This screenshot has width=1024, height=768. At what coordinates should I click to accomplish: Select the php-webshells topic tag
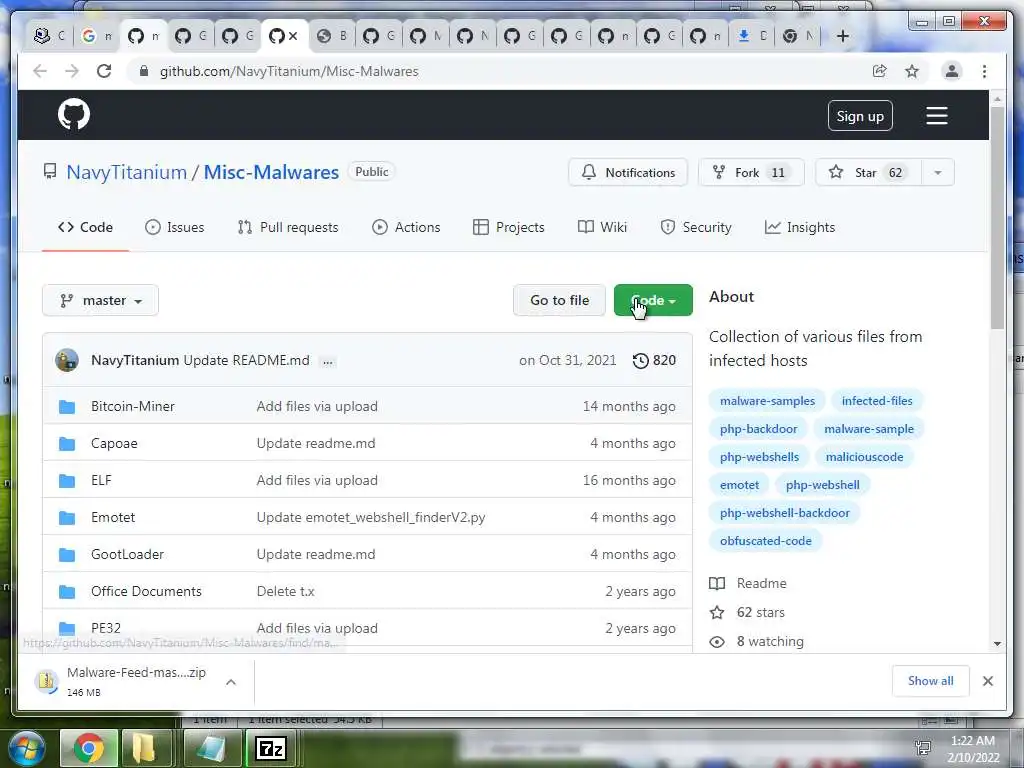[x=760, y=457]
